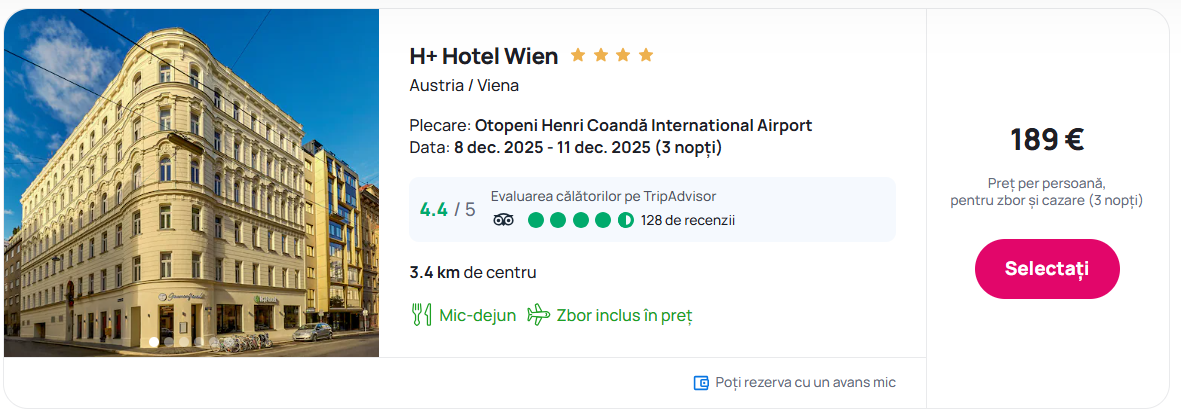Open the 128 de recenzii reviews link
The image size is (1181, 413).
tap(688, 220)
